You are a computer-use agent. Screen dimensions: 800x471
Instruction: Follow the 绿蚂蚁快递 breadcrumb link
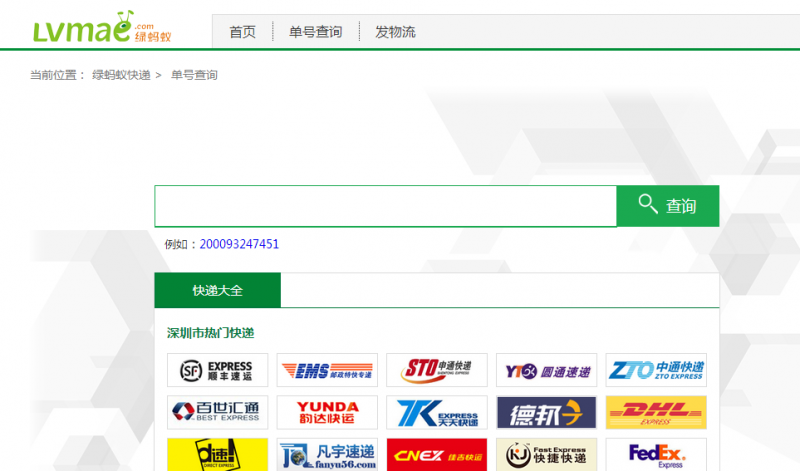pyautogui.click(x=121, y=75)
